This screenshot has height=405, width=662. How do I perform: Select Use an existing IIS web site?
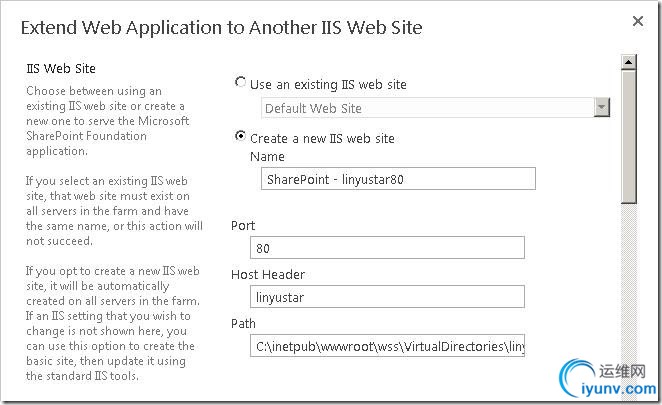tap(241, 83)
